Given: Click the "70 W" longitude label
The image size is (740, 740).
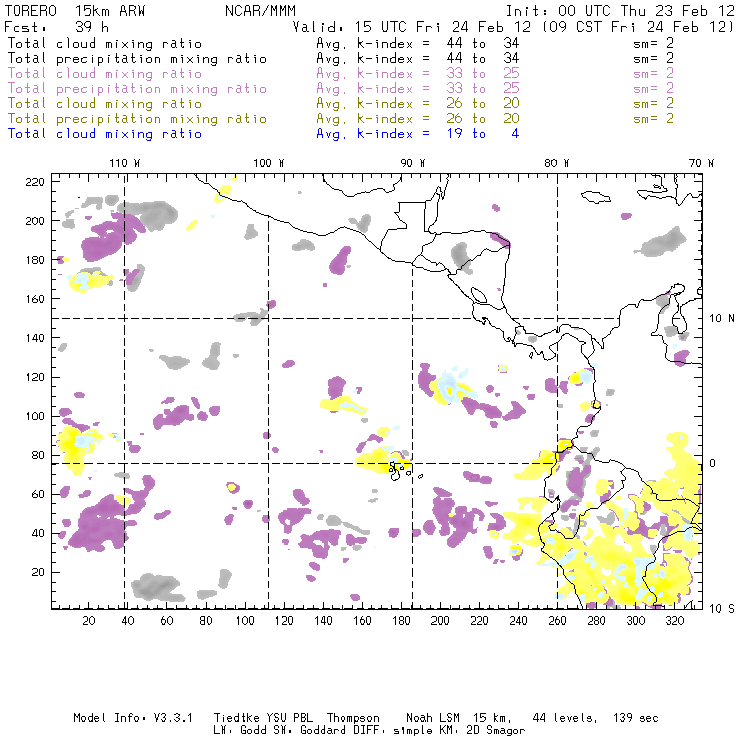Looking at the screenshot, I should pyautogui.click(x=701, y=163).
